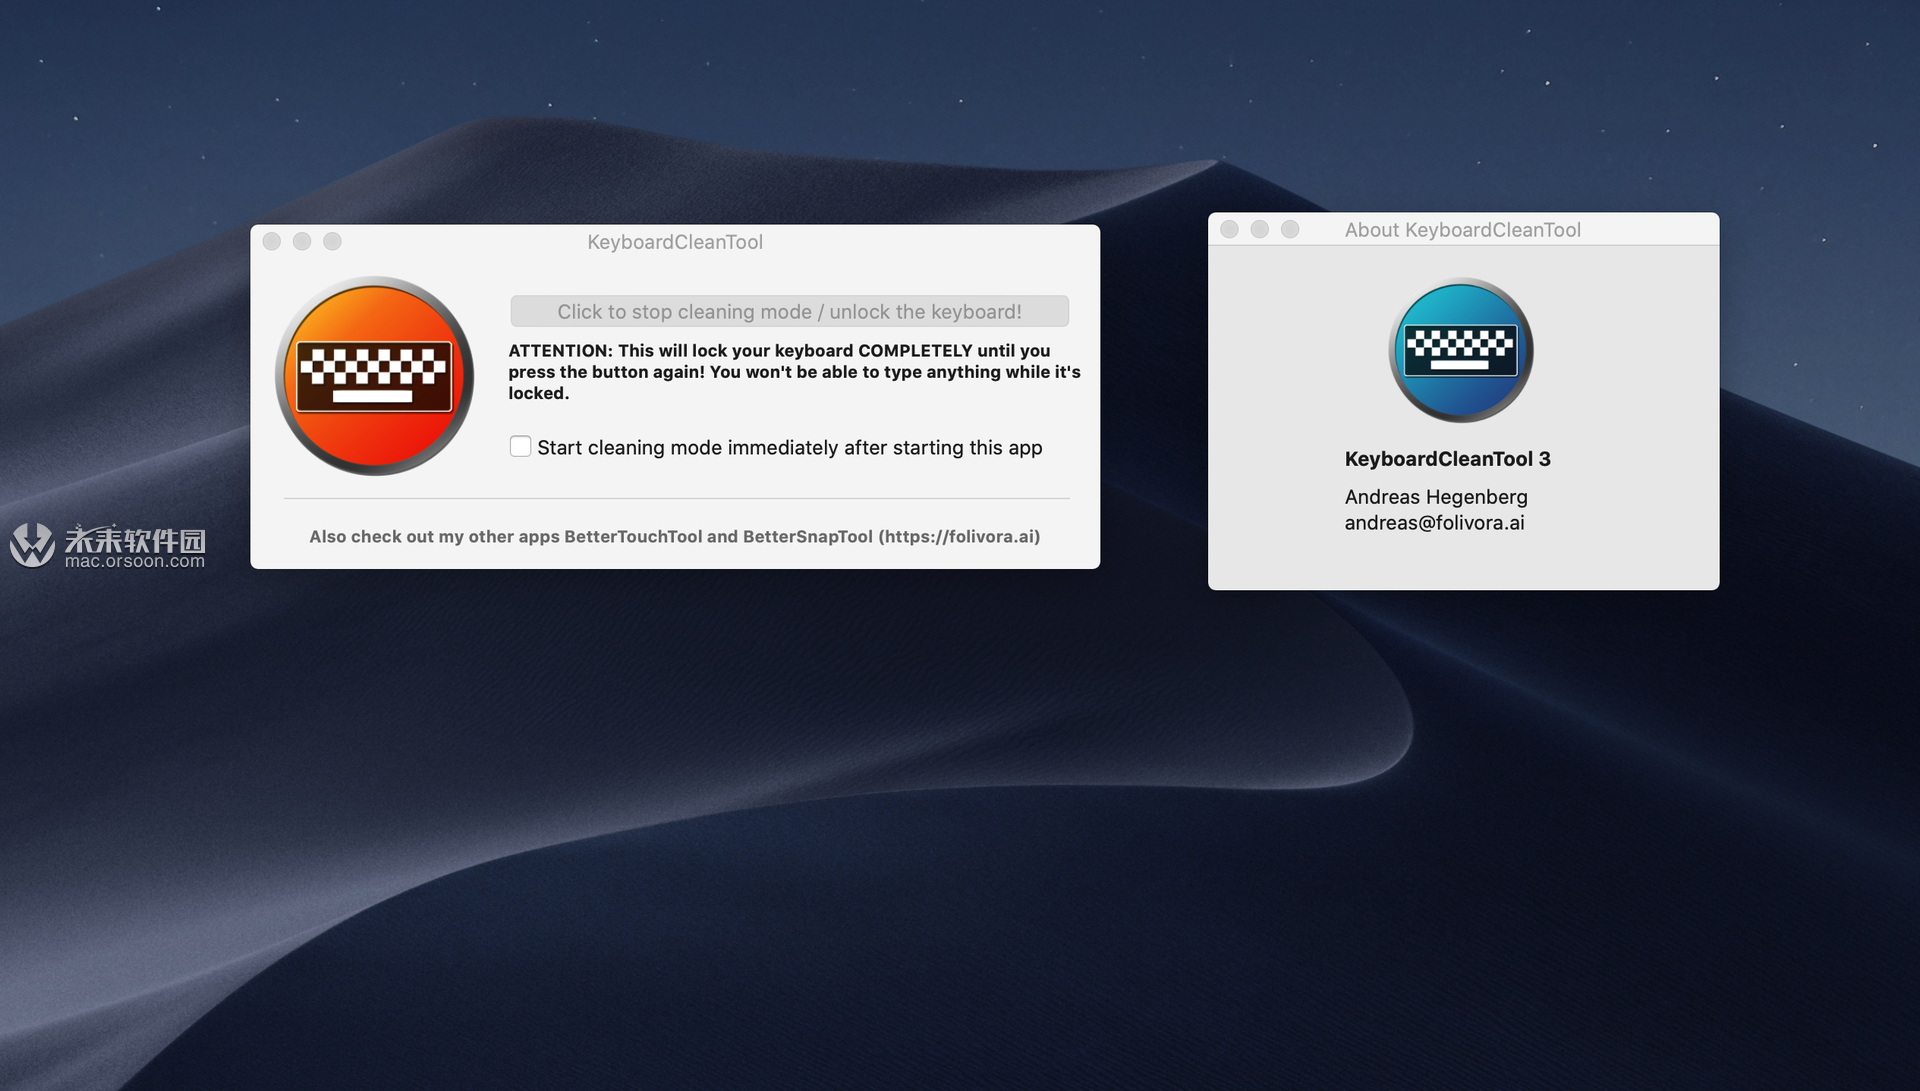Zoom the About KeyboardCleanTool window

[1291, 229]
